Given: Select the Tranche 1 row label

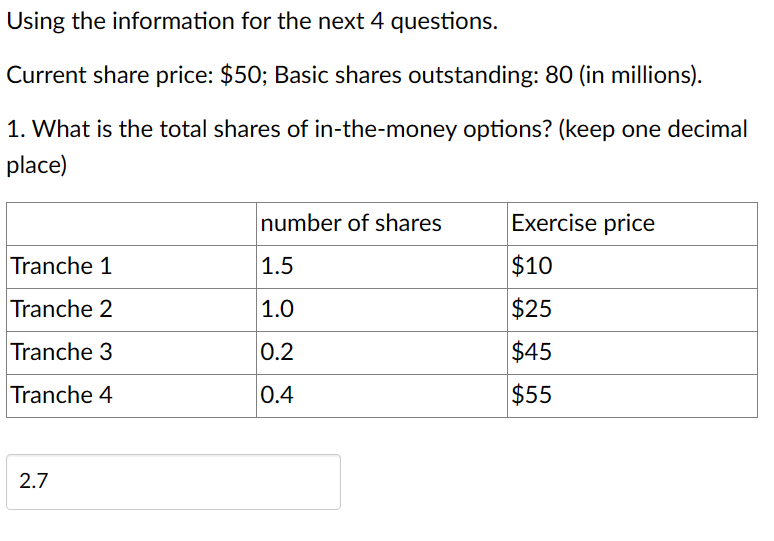Looking at the screenshot, I should coord(62,266).
